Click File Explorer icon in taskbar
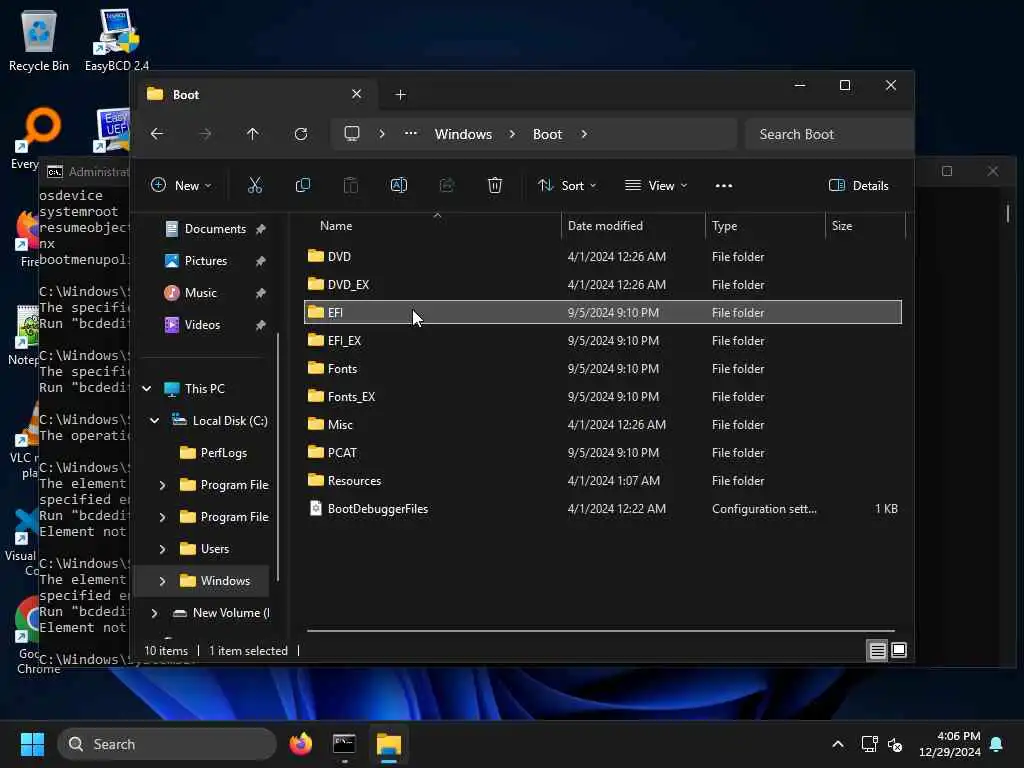This screenshot has height=768, width=1024. pos(389,744)
